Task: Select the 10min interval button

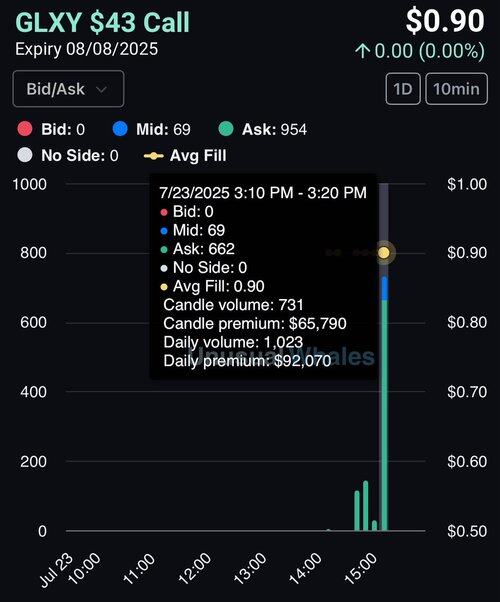Action: [456, 89]
